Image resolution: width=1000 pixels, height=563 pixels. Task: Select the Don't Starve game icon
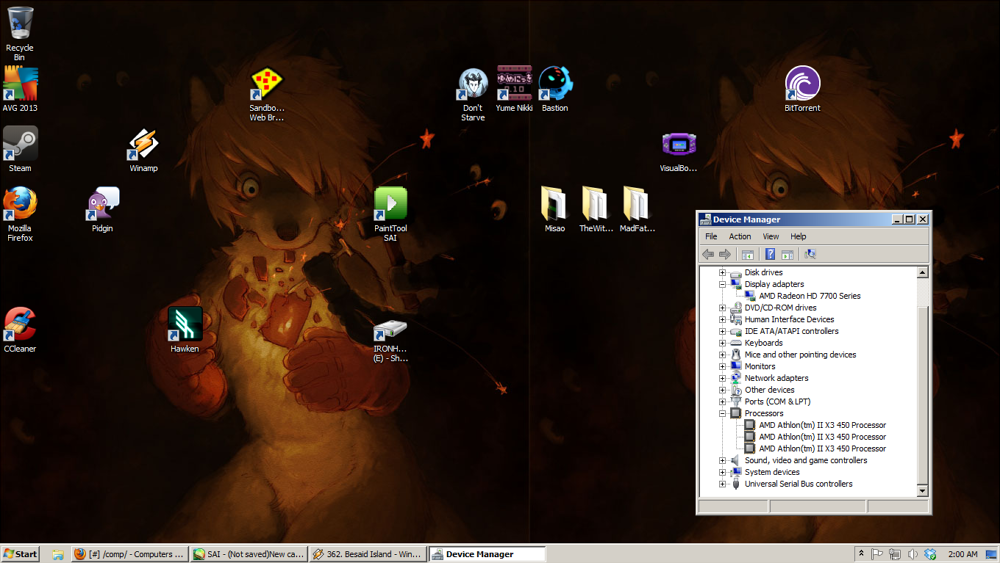(473, 94)
